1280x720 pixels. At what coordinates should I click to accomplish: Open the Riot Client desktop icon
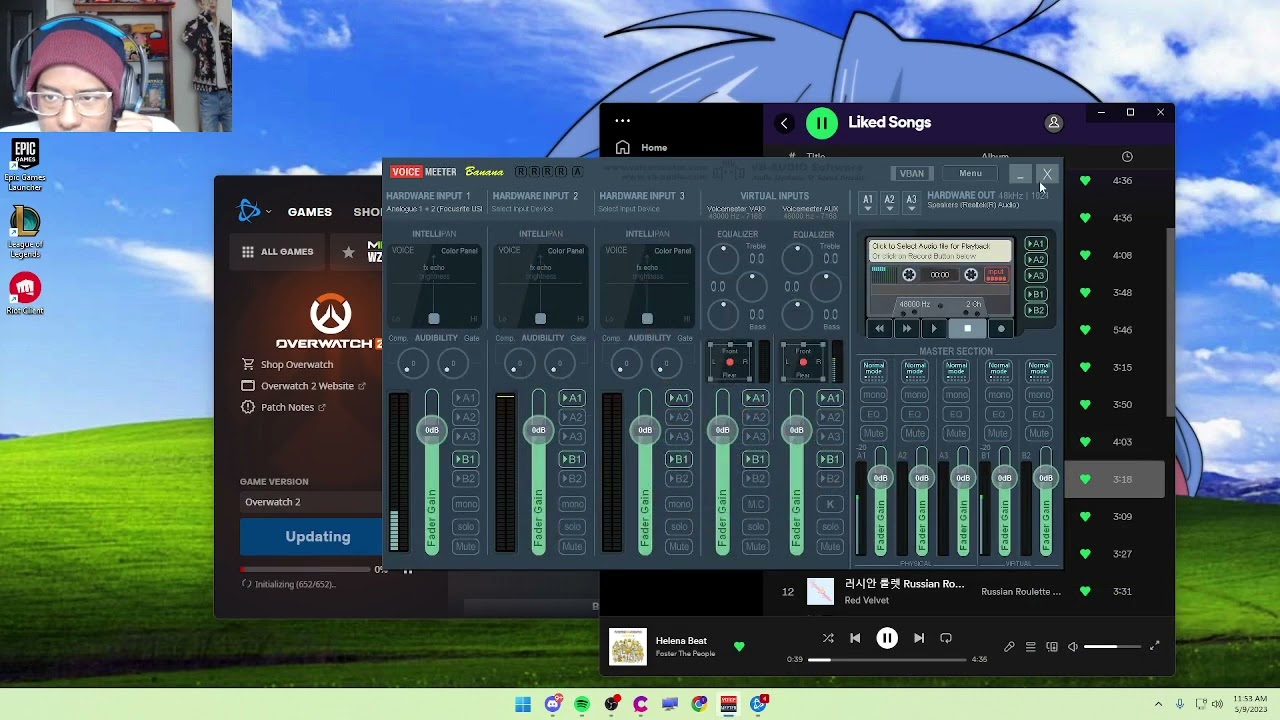(25, 293)
